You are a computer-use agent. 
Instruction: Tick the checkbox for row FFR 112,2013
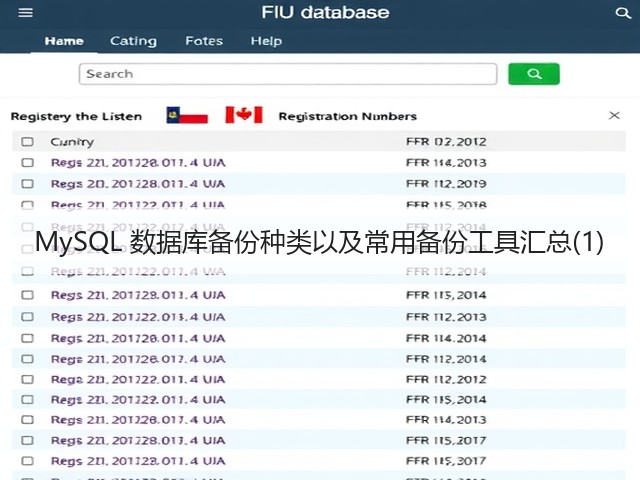(x=27, y=317)
